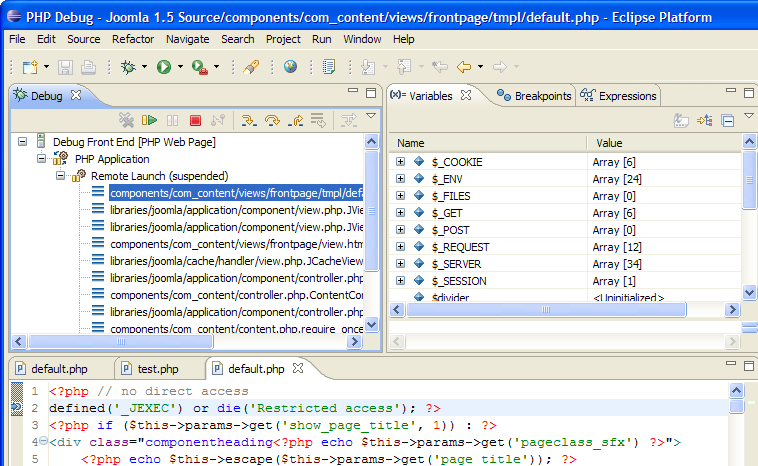Open the Run menu
This screenshot has width=758, height=466.
click(x=321, y=39)
